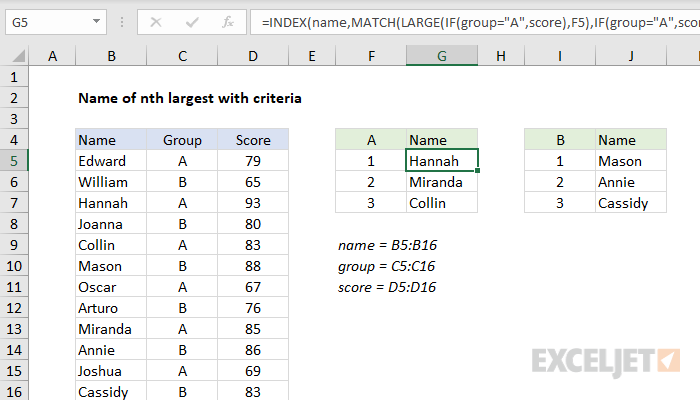Select the cell containing 'Oscar'
Viewport: 700px width, 400px height.
pos(111,287)
